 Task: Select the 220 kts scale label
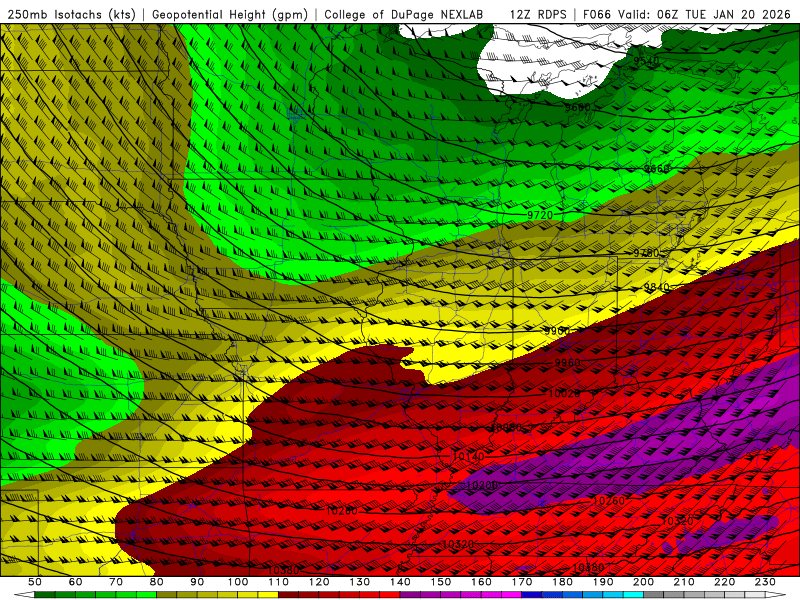pyautogui.click(x=725, y=582)
